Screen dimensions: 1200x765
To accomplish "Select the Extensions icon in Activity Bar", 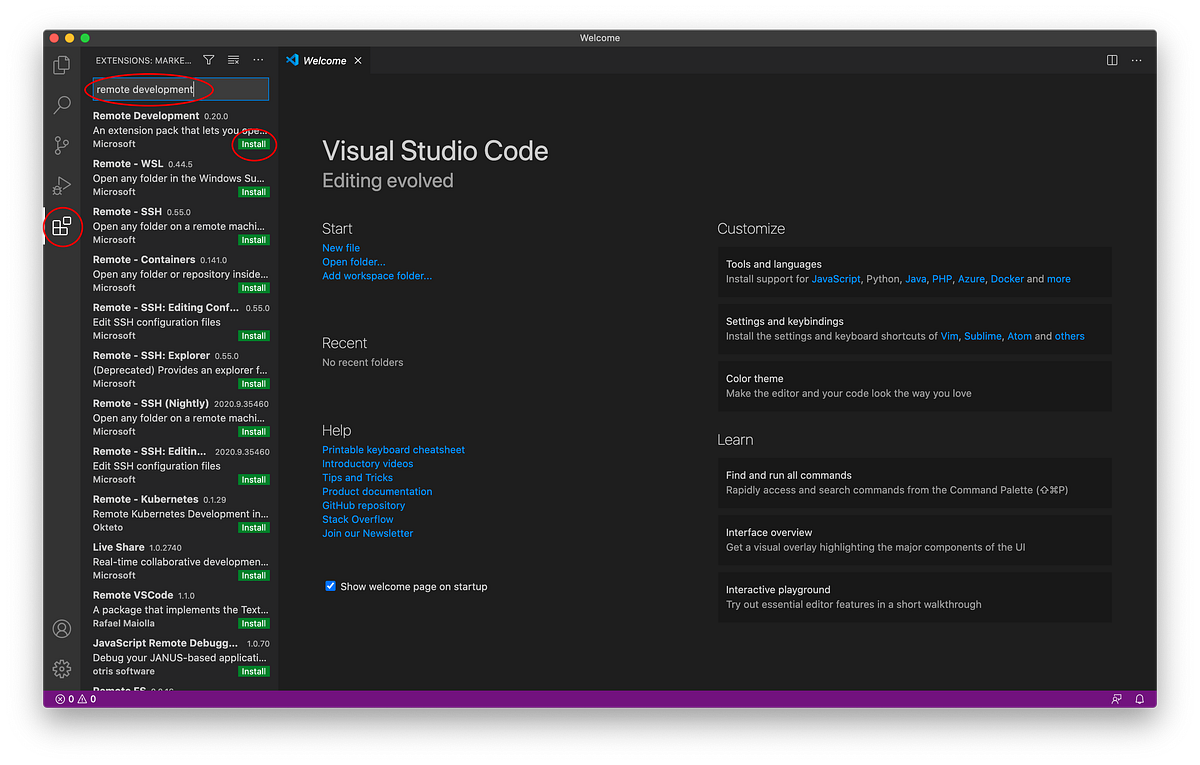I will pyautogui.click(x=61, y=226).
